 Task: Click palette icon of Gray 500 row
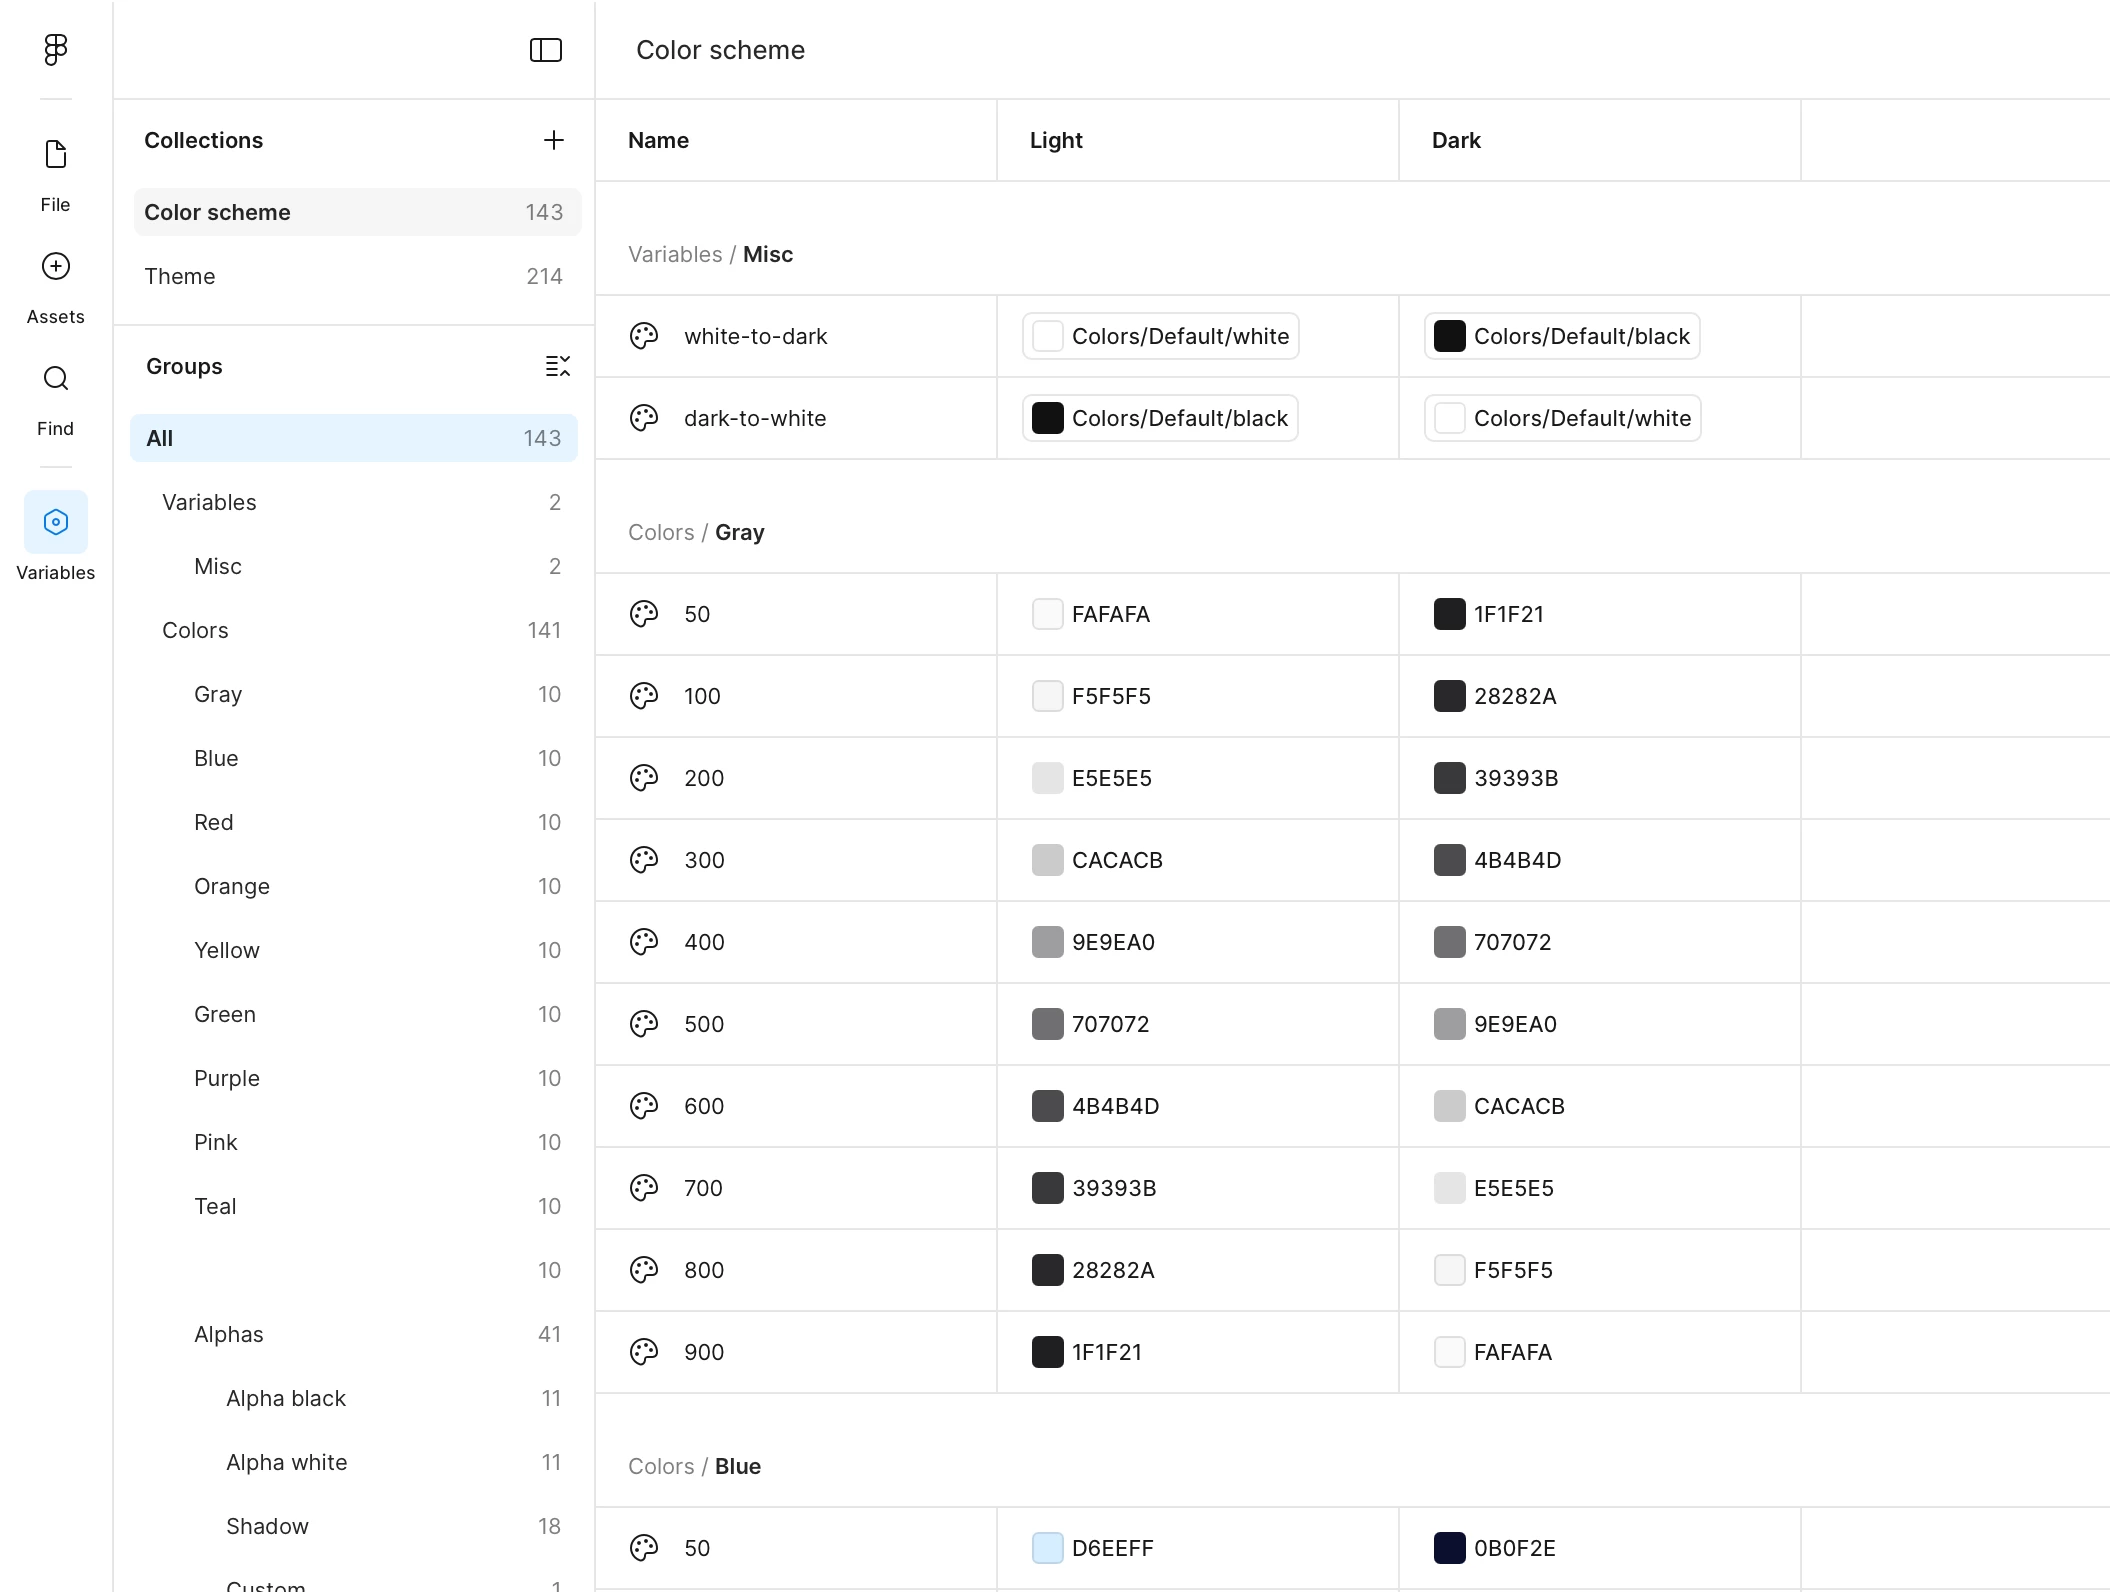click(644, 1024)
